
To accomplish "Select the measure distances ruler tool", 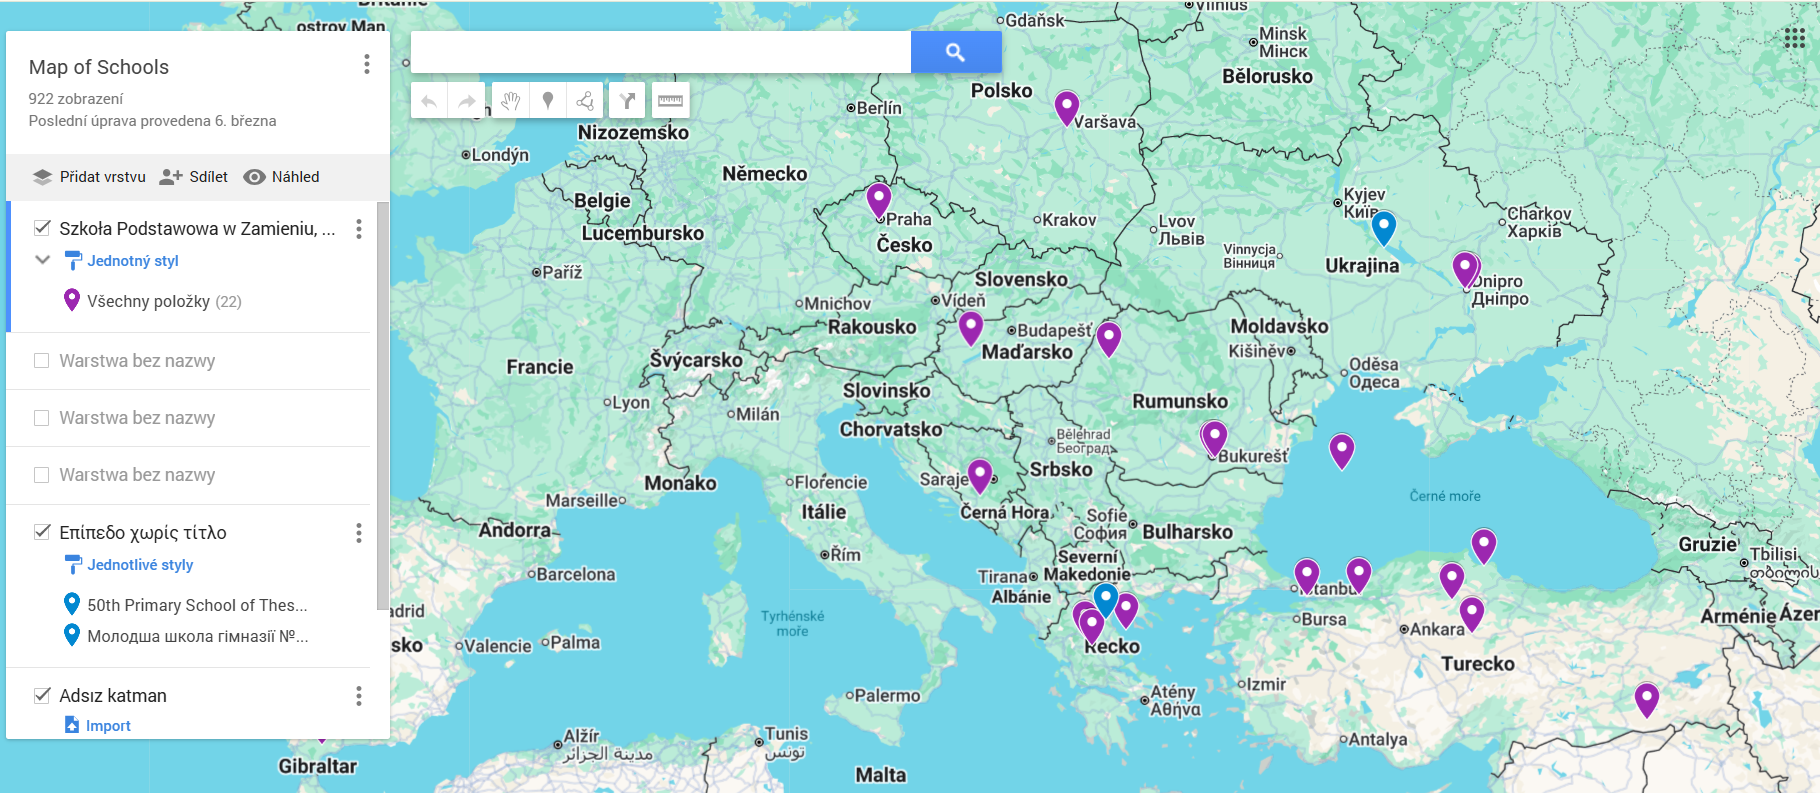I will 670,101.
